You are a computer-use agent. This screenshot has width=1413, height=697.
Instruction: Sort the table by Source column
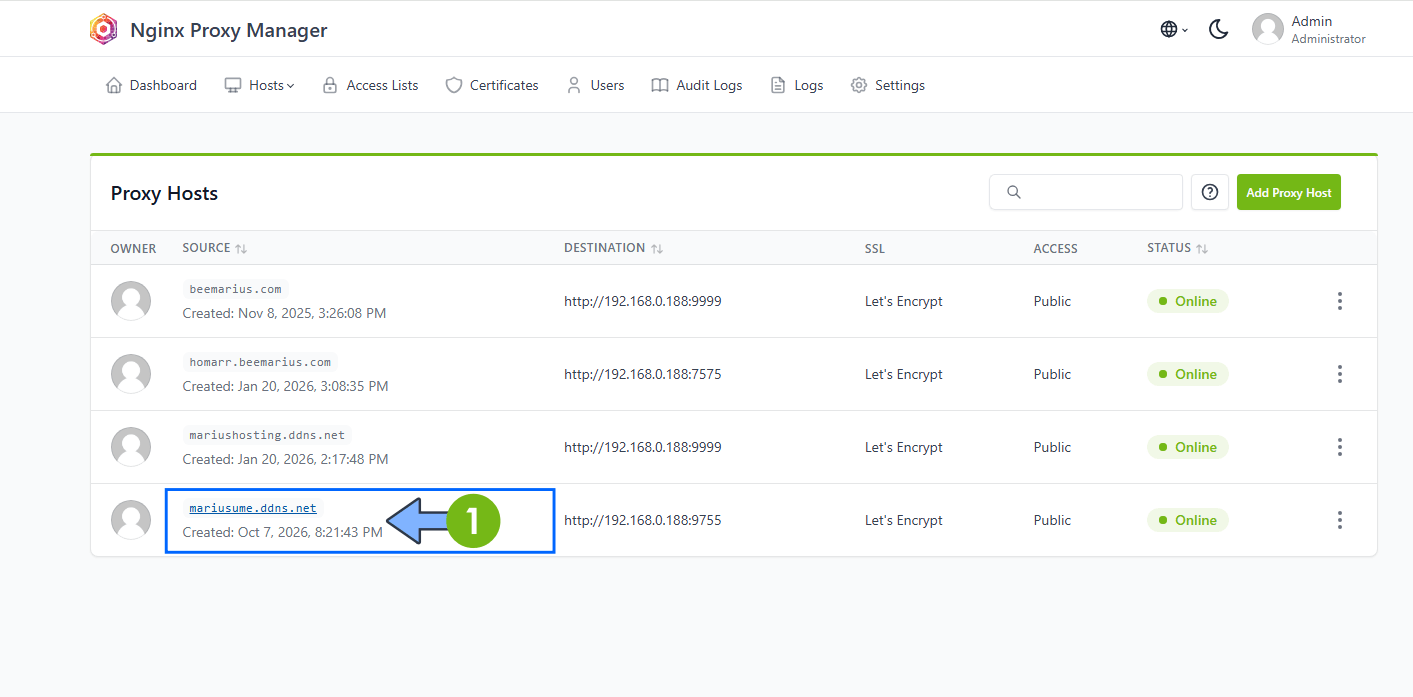tap(215, 248)
